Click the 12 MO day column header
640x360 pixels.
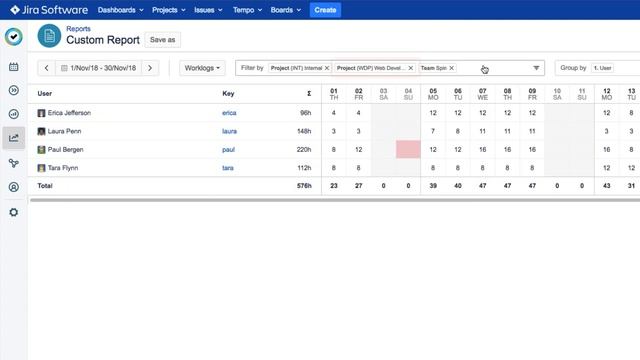[607, 94]
